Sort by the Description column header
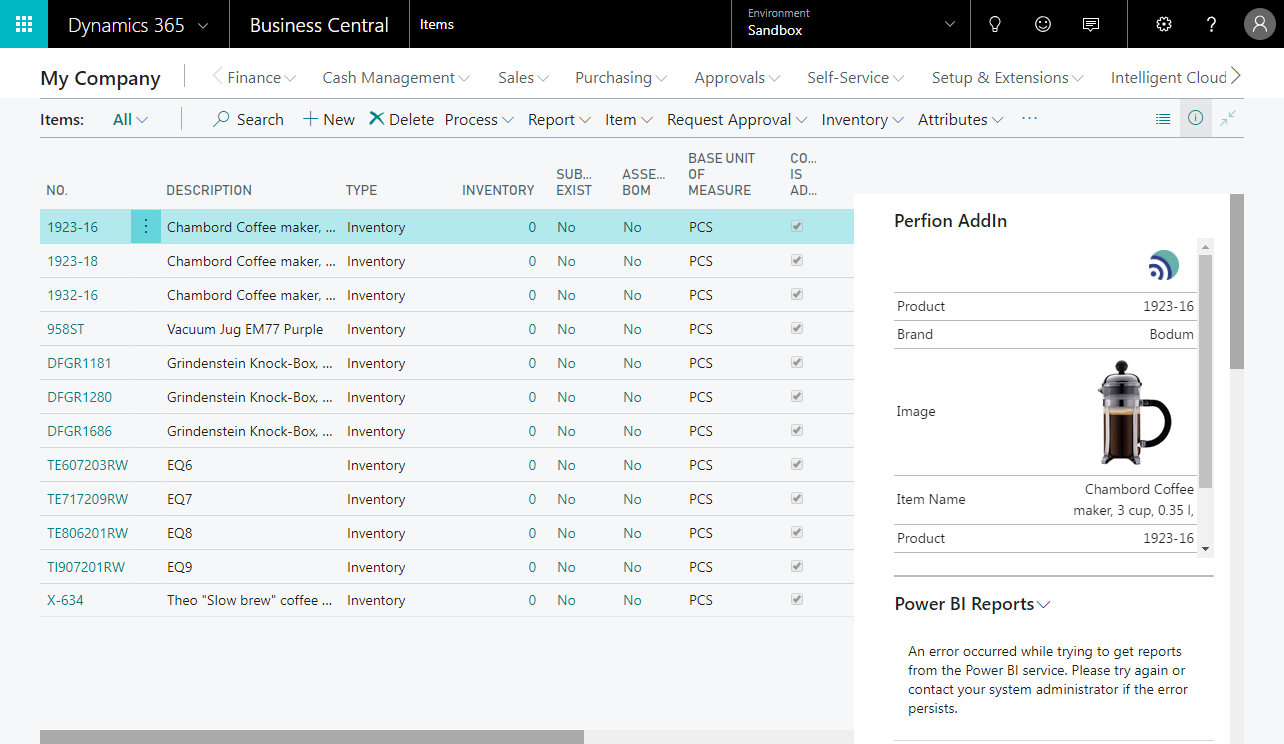The image size is (1284, 744). (x=209, y=190)
